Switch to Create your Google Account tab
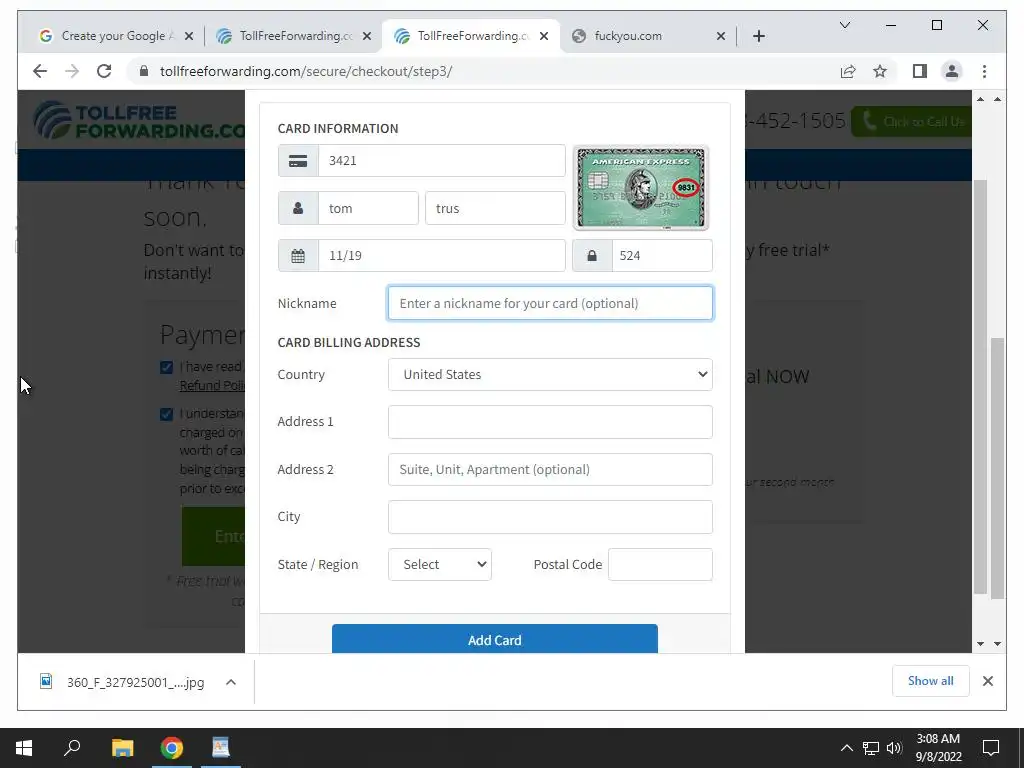 116,36
